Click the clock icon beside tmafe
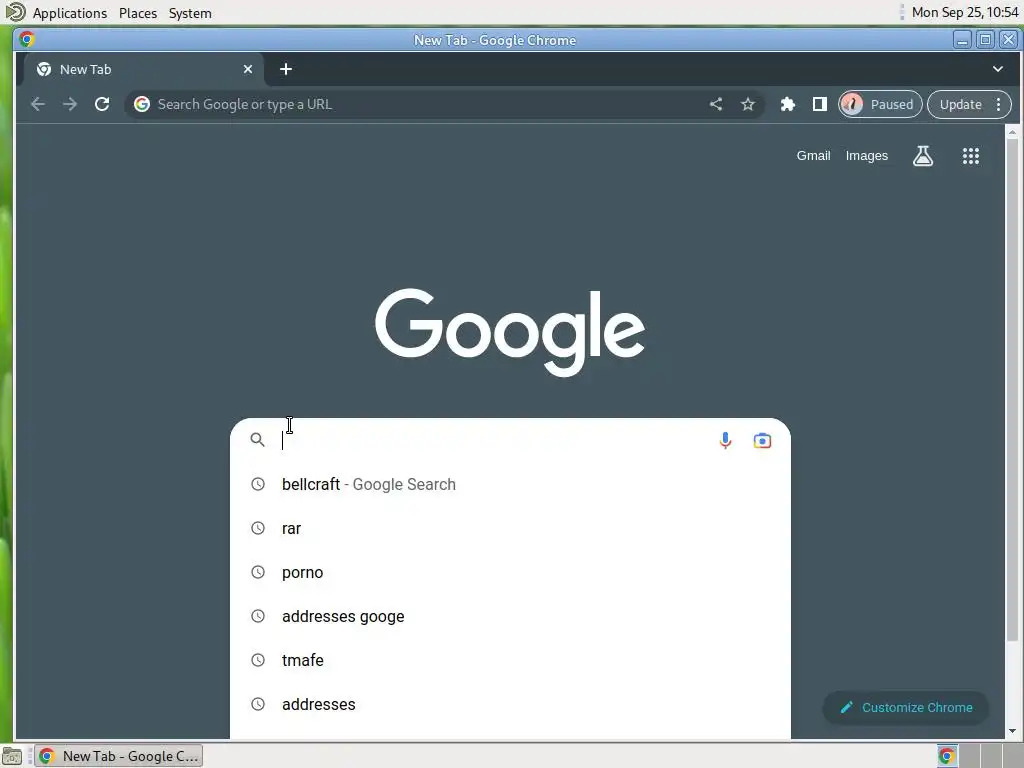The image size is (1024, 768). click(x=258, y=660)
